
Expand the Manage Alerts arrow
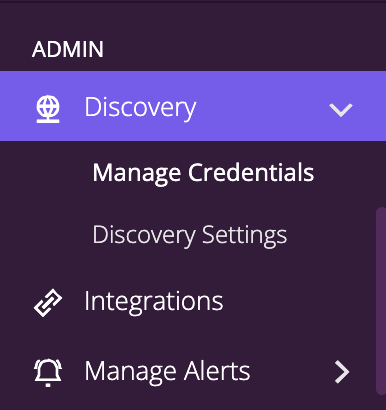(342, 372)
